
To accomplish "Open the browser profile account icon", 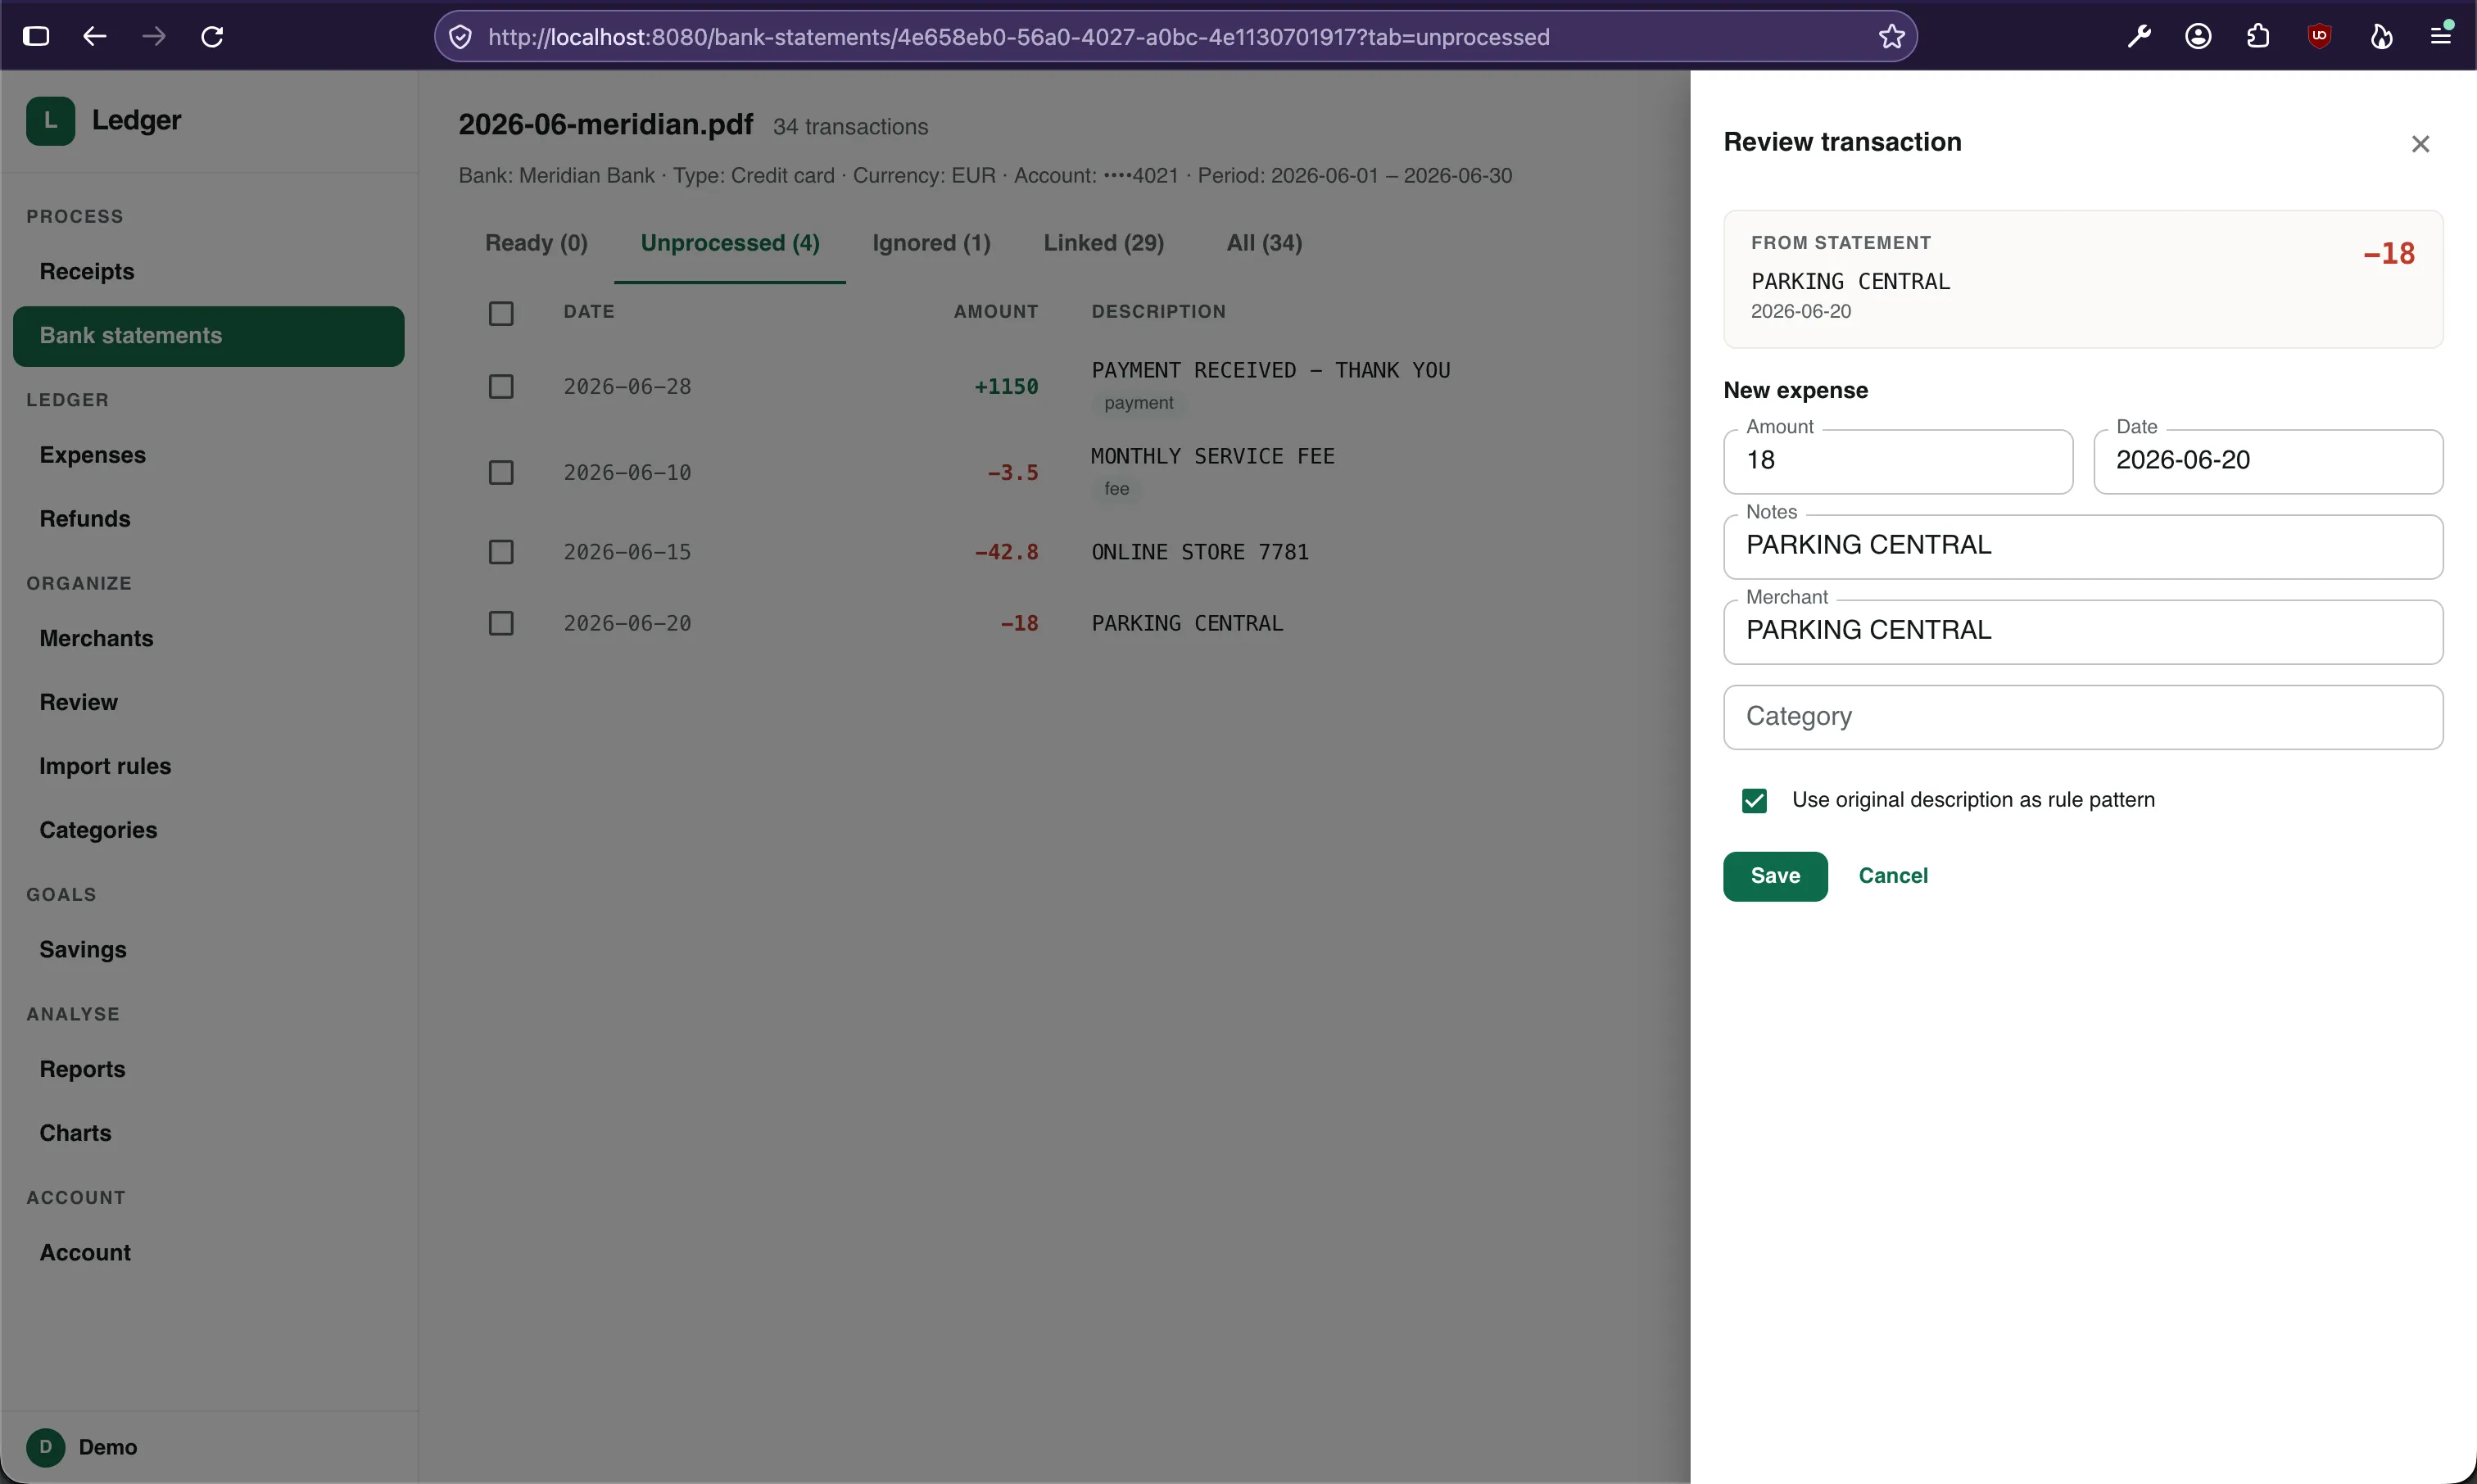I will coord(2198,37).
